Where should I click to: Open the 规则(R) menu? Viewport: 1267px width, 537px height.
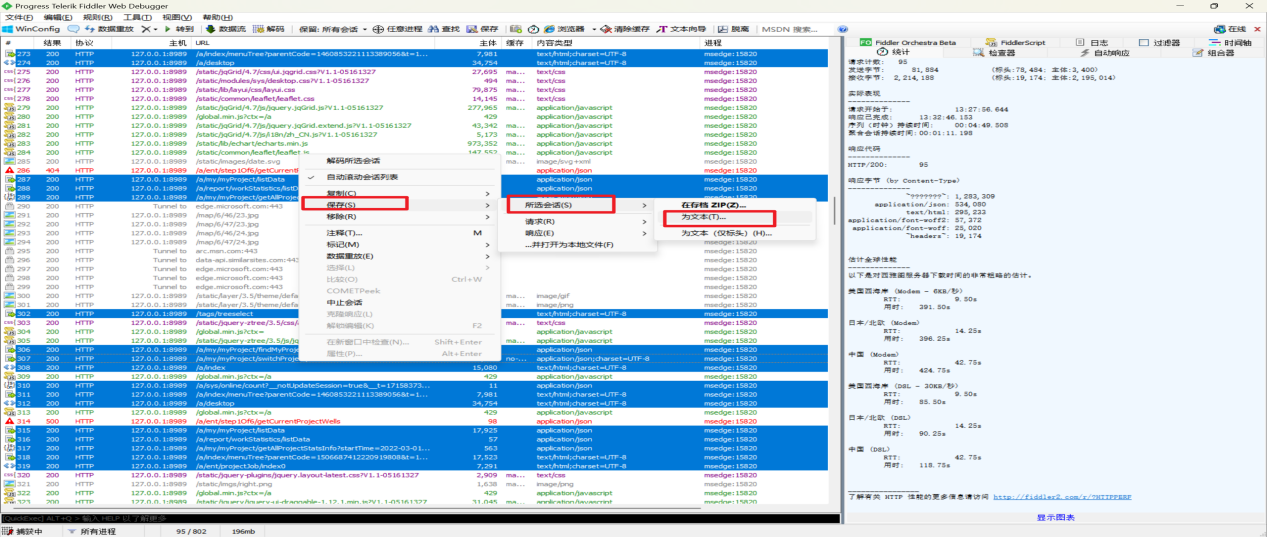pos(99,17)
